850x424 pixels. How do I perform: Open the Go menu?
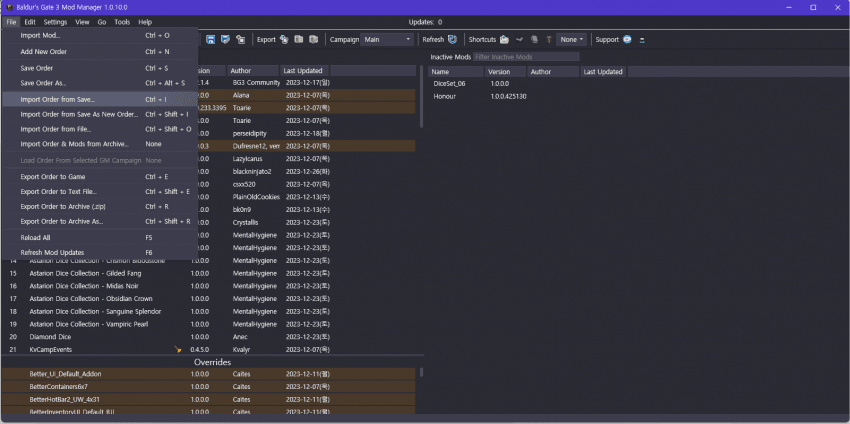pyautogui.click(x=102, y=22)
